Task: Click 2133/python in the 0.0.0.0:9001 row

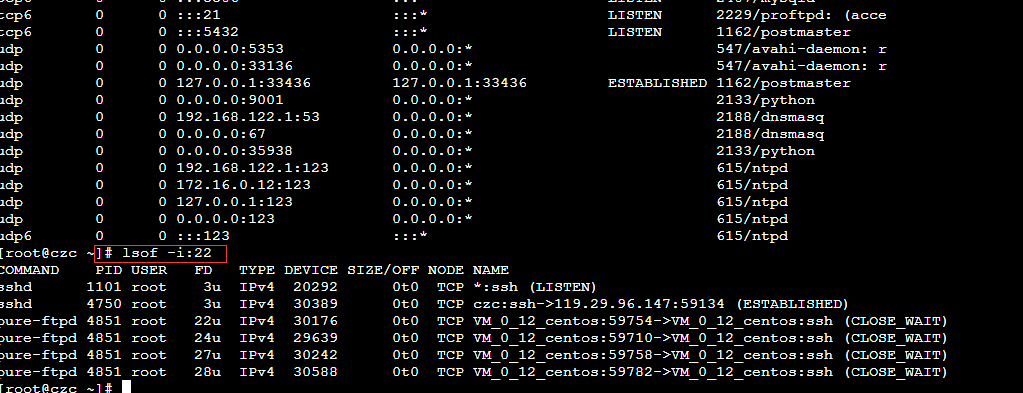Action: (765, 100)
